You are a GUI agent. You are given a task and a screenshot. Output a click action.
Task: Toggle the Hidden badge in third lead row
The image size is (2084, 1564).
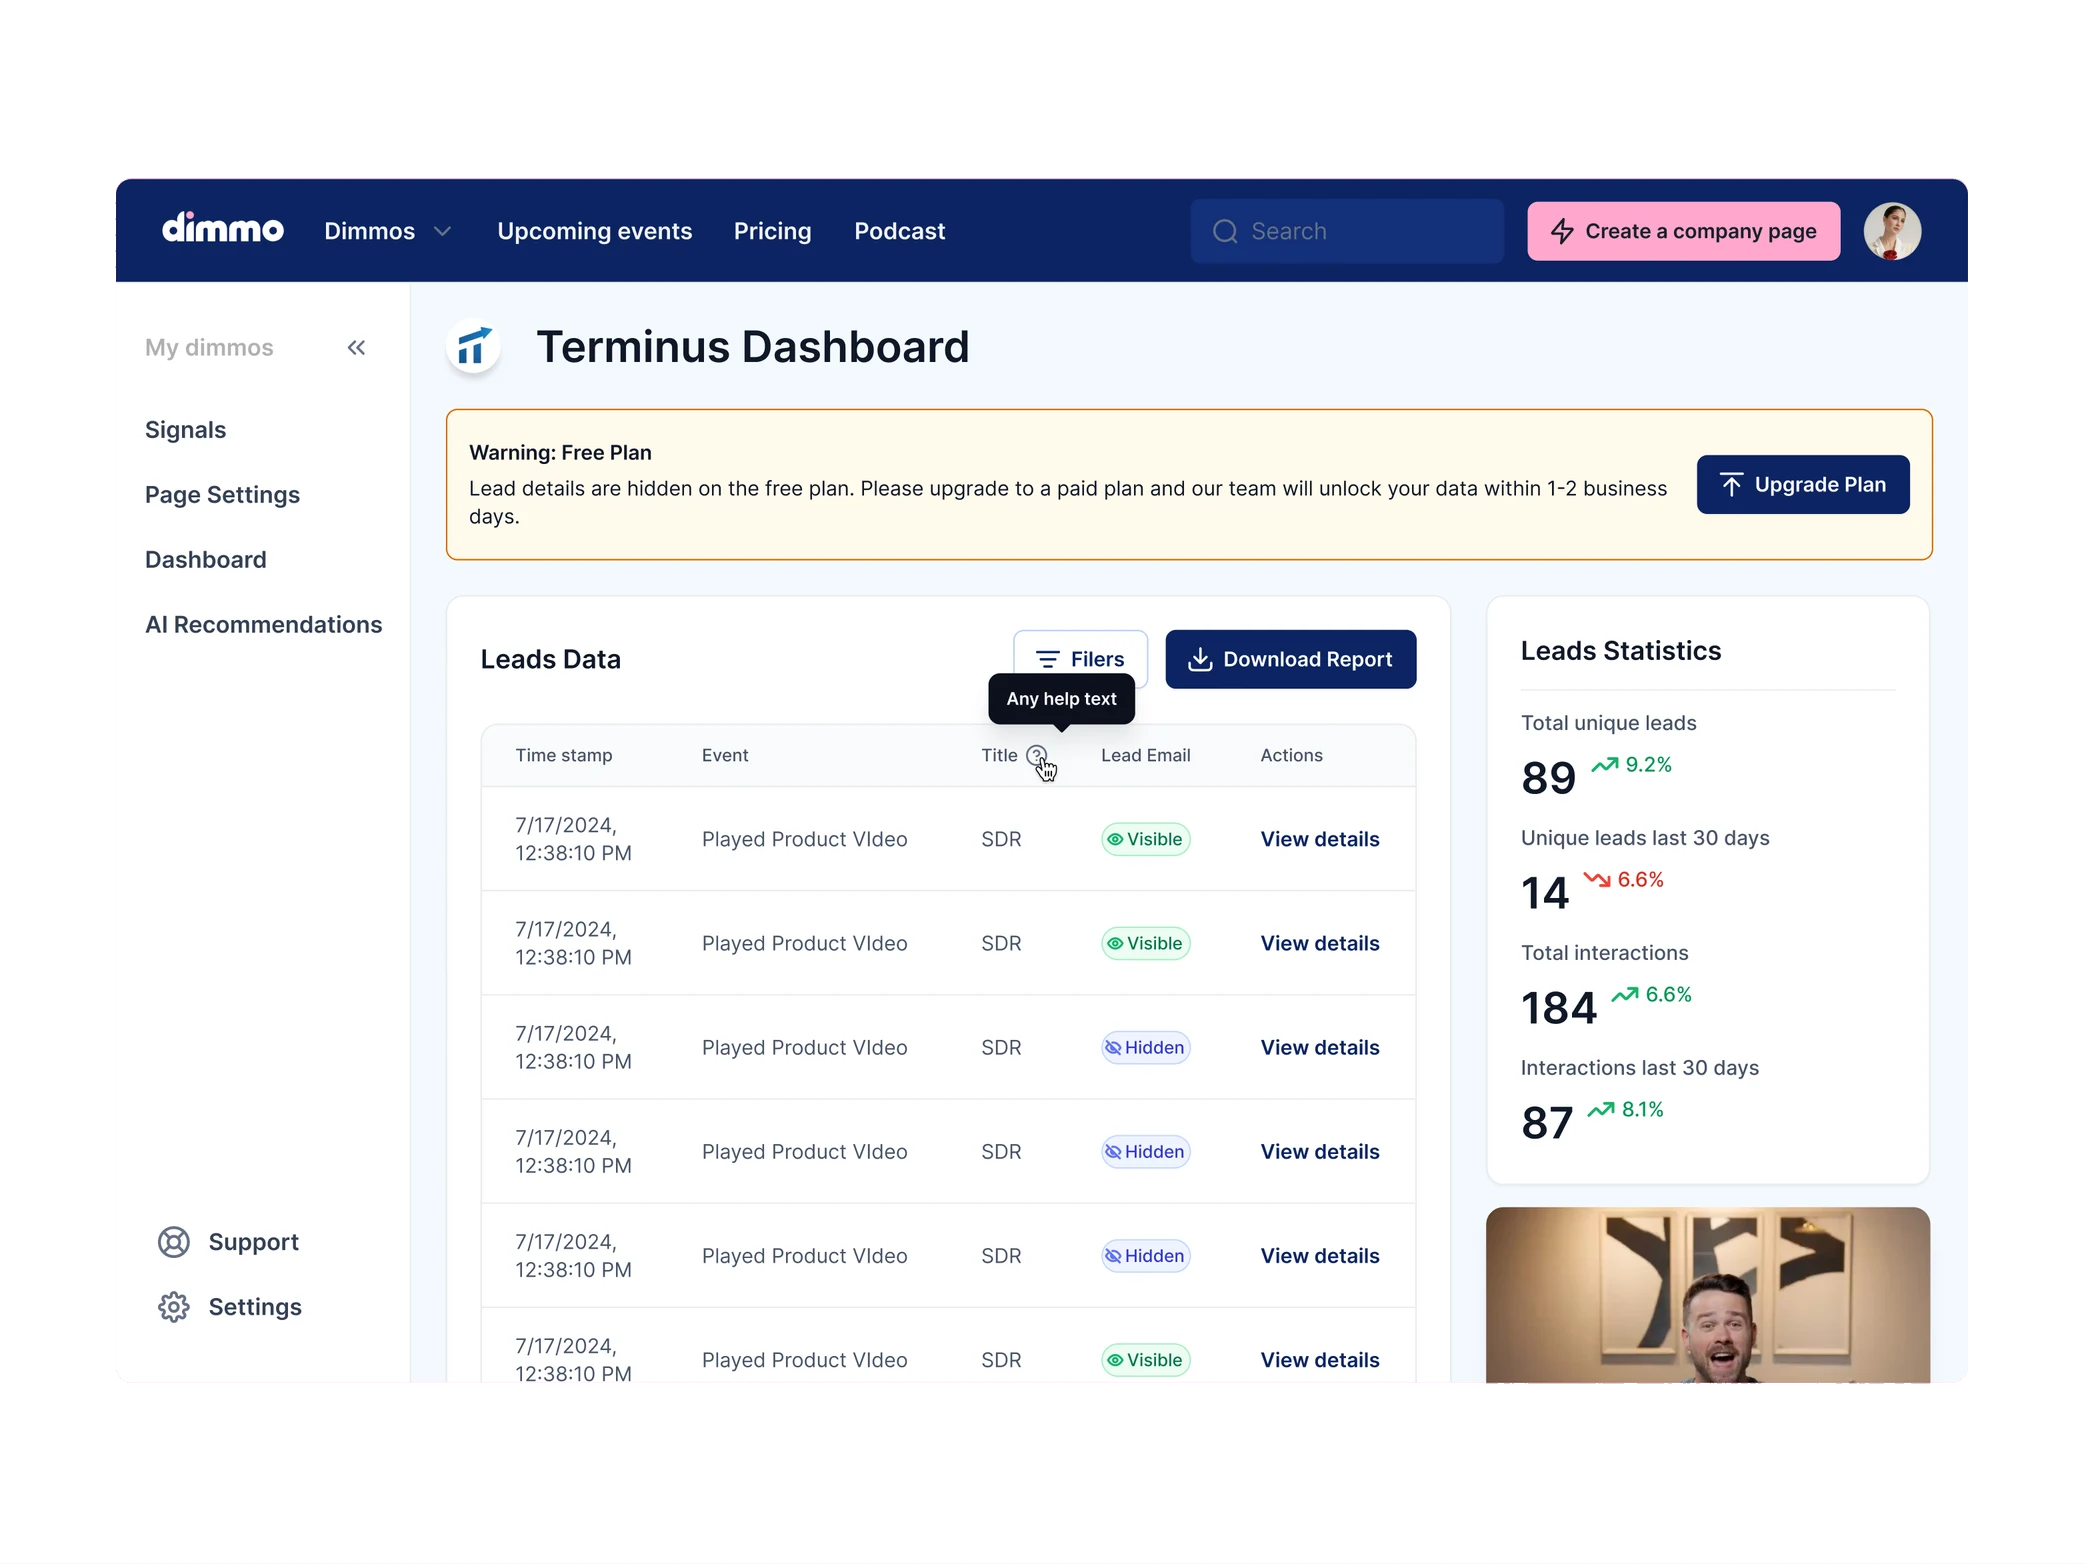1146,1048
